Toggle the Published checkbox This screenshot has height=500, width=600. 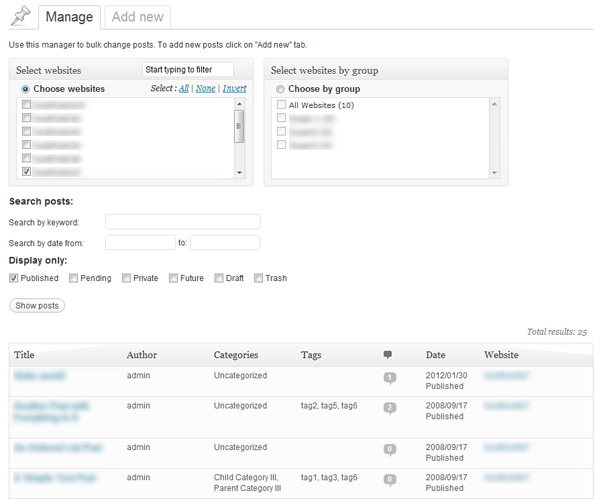click(x=14, y=278)
